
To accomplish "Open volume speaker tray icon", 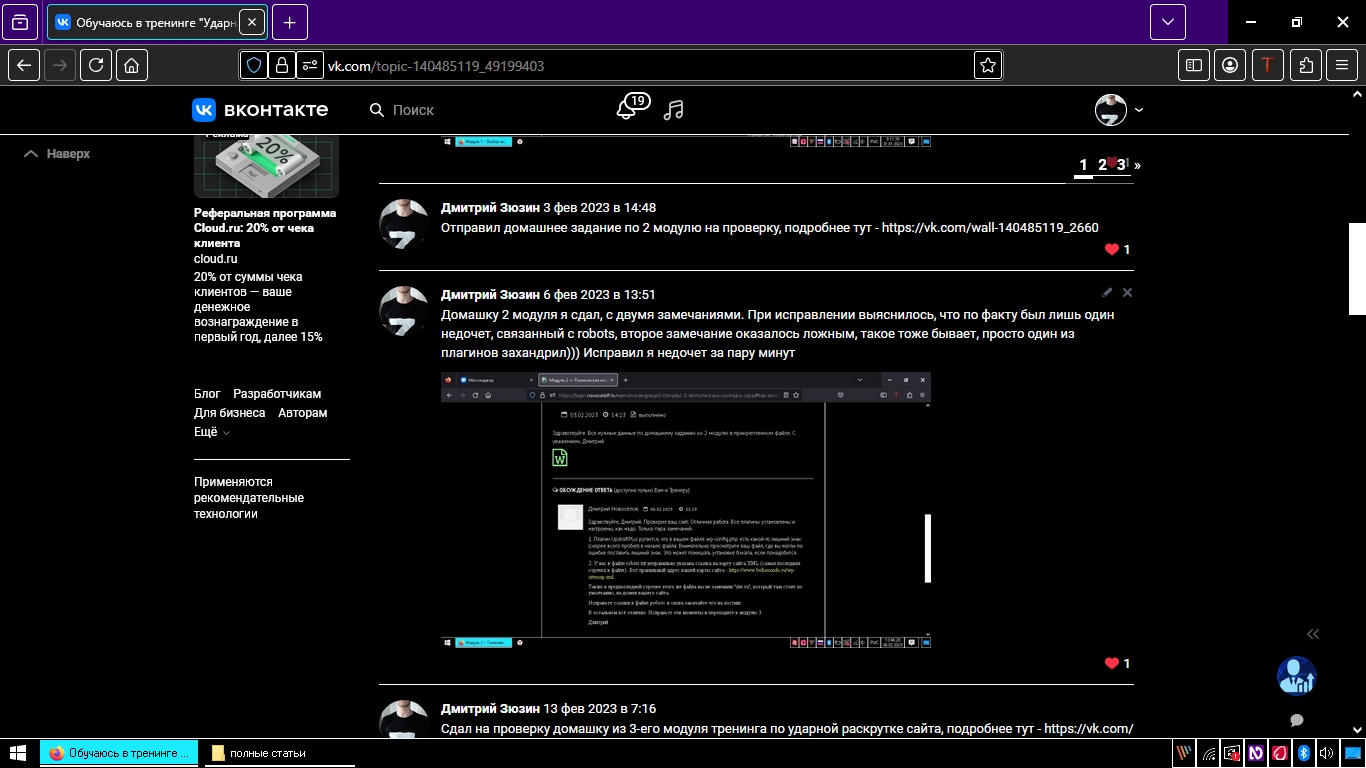I will [1326, 753].
